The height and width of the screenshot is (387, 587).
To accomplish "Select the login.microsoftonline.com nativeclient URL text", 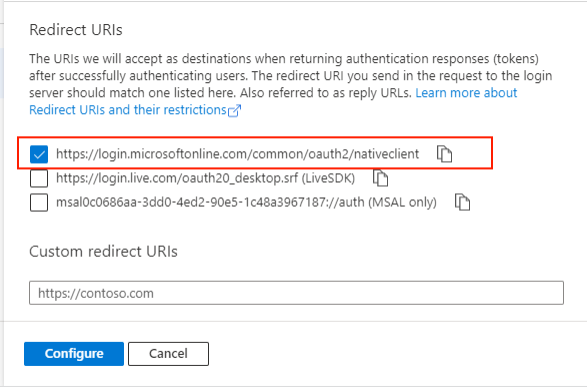I will [237, 154].
